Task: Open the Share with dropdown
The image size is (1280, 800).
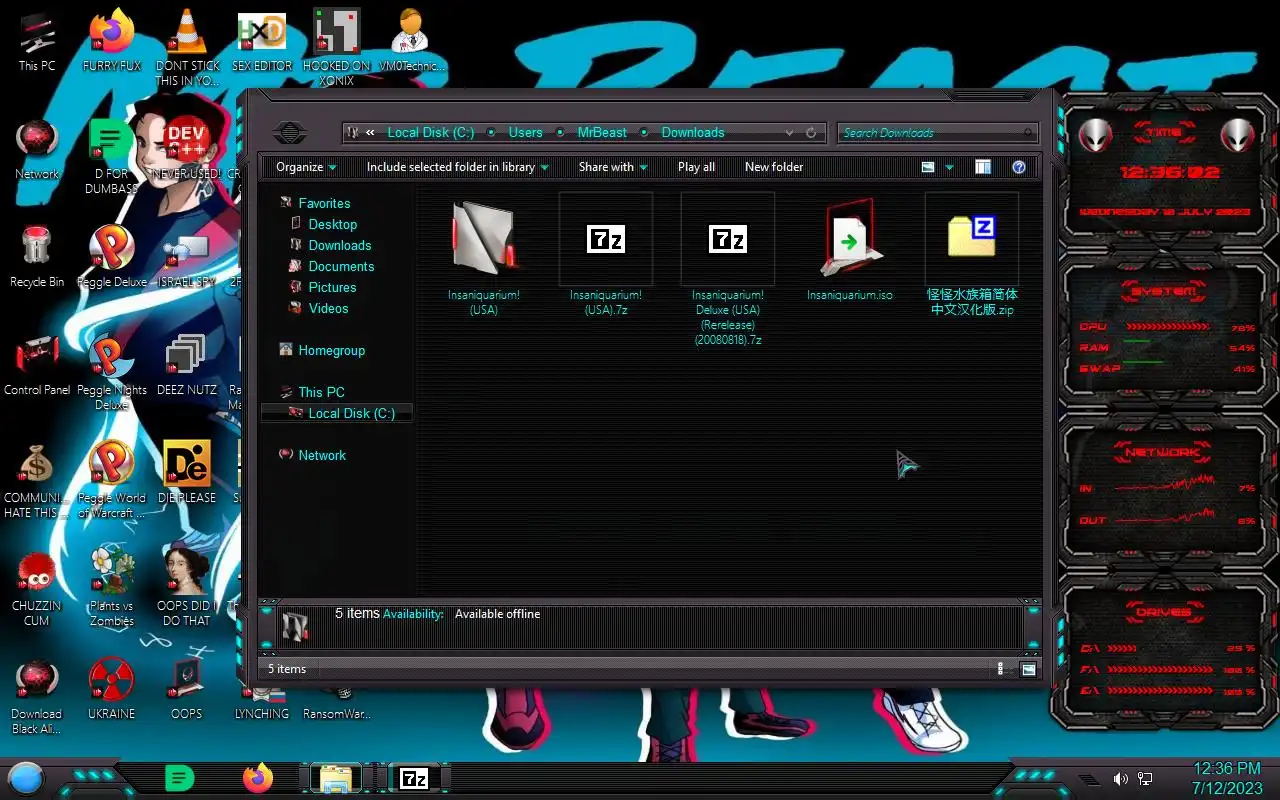Action: [613, 167]
